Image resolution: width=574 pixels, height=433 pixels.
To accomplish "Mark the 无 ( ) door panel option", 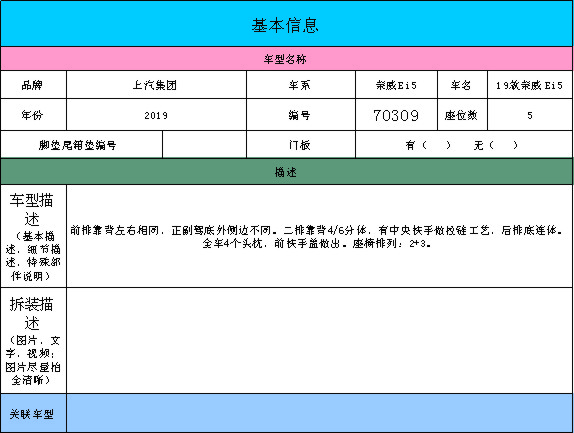I will click(x=496, y=145).
